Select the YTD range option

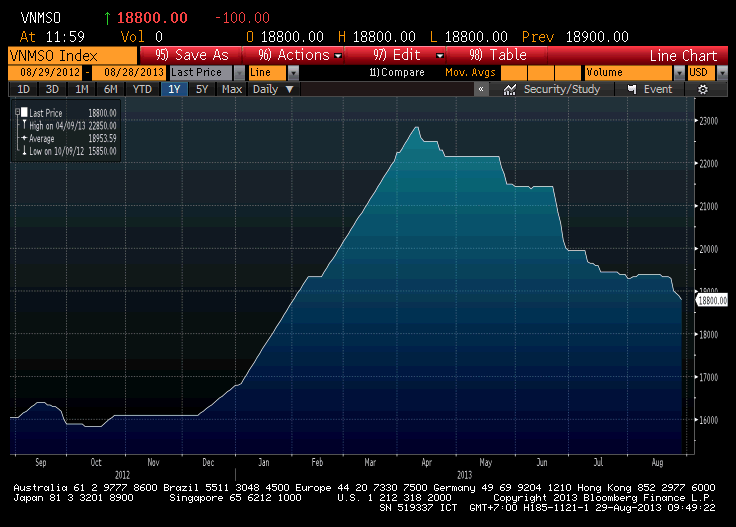[x=142, y=89]
